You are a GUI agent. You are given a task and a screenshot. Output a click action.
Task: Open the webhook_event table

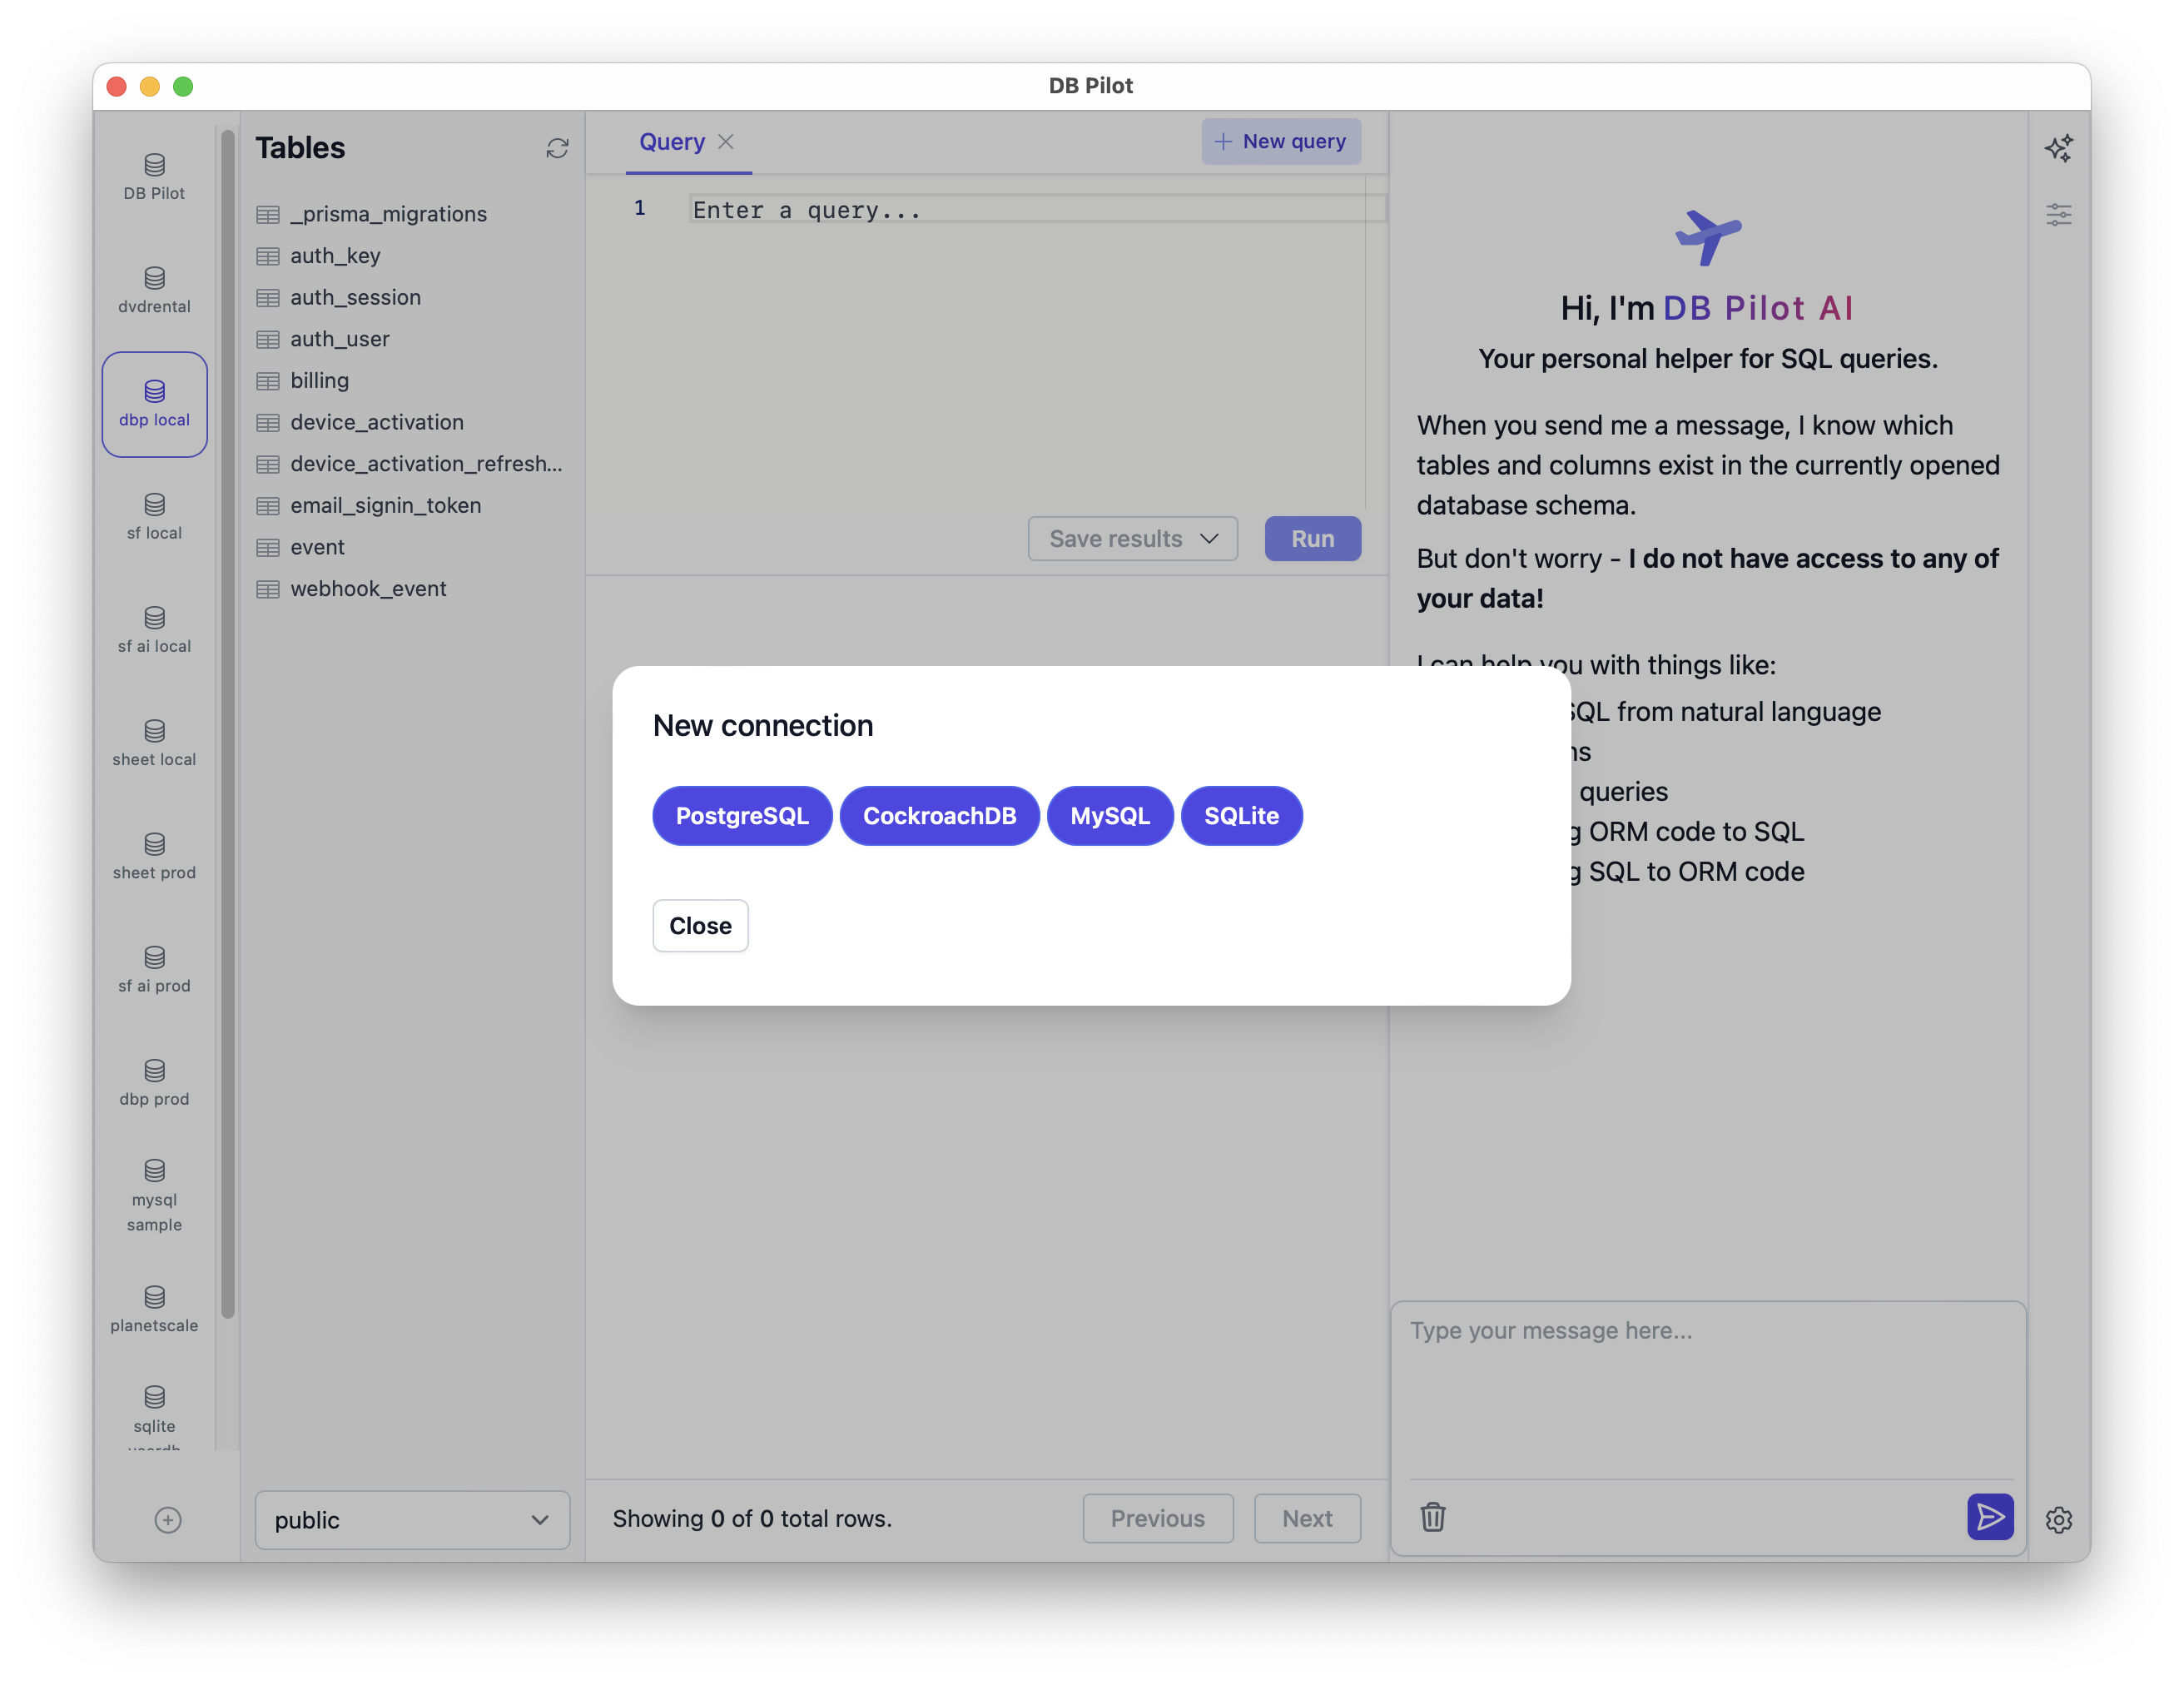(412, 589)
